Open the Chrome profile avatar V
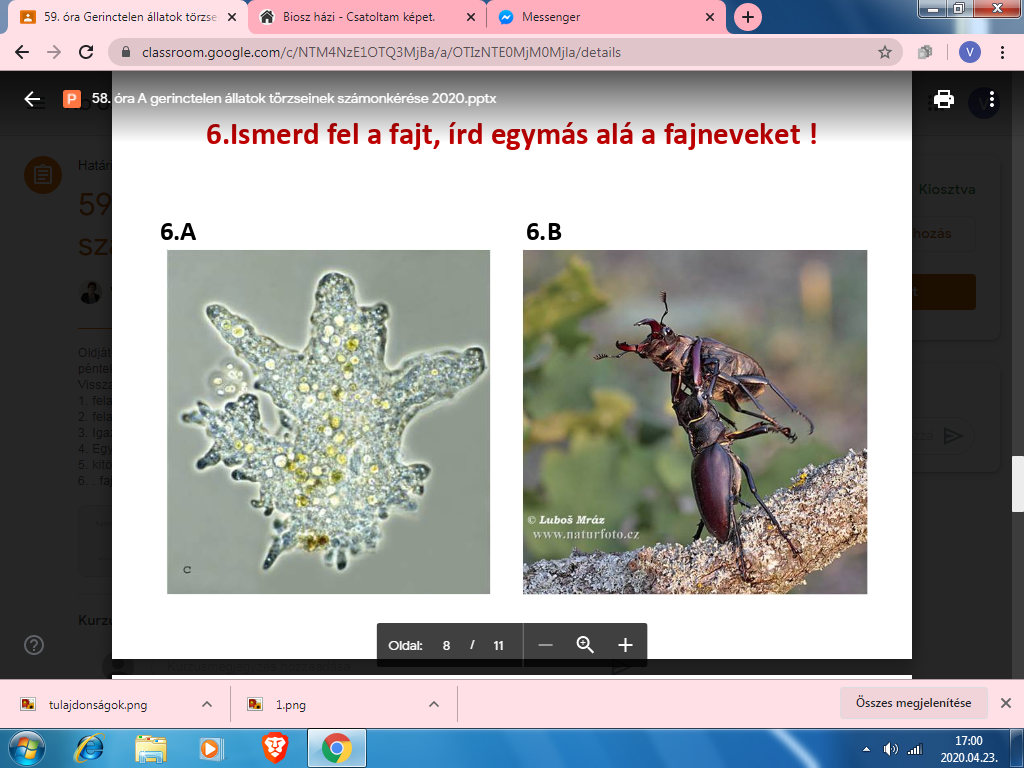This screenshot has height=768, width=1024. coord(969,52)
